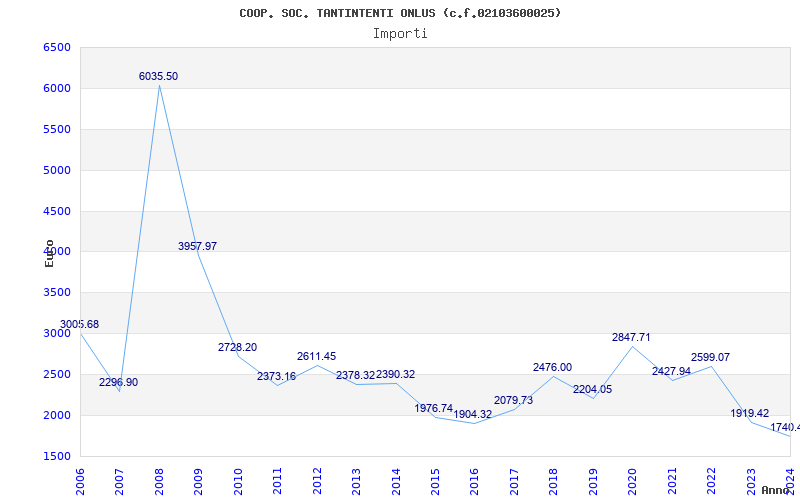Click the 2007 year label
This screenshot has height=500, width=800.
coord(119,481)
